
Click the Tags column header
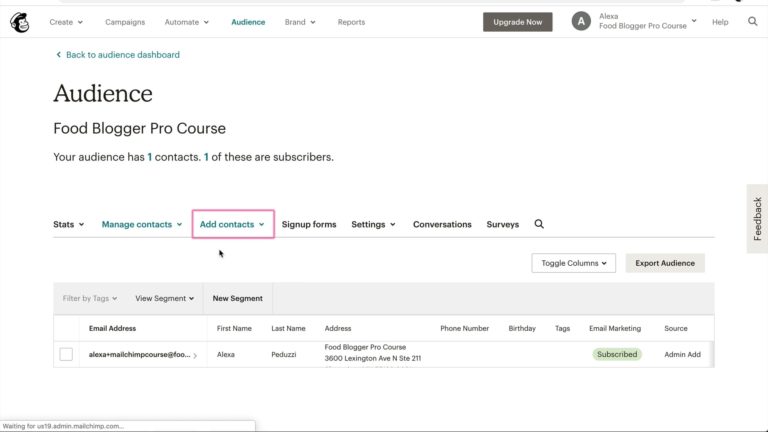click(562, 328)
